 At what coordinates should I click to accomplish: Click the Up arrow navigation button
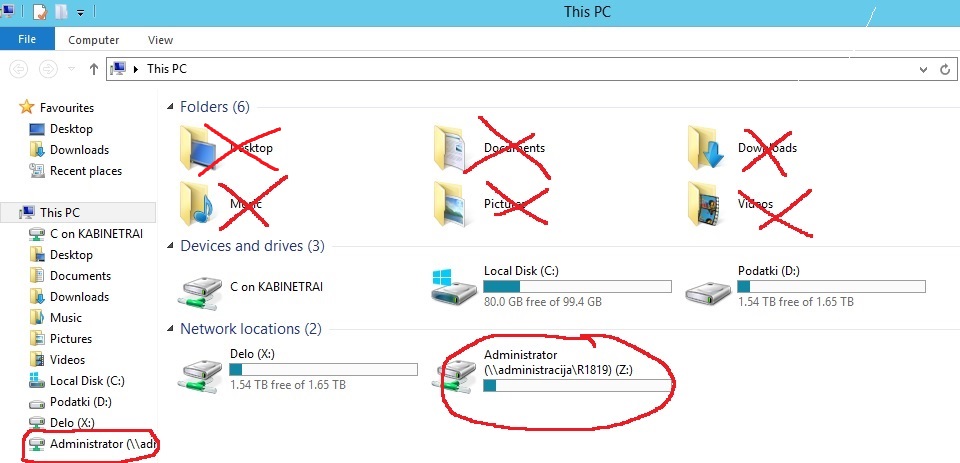click(94, 69)
